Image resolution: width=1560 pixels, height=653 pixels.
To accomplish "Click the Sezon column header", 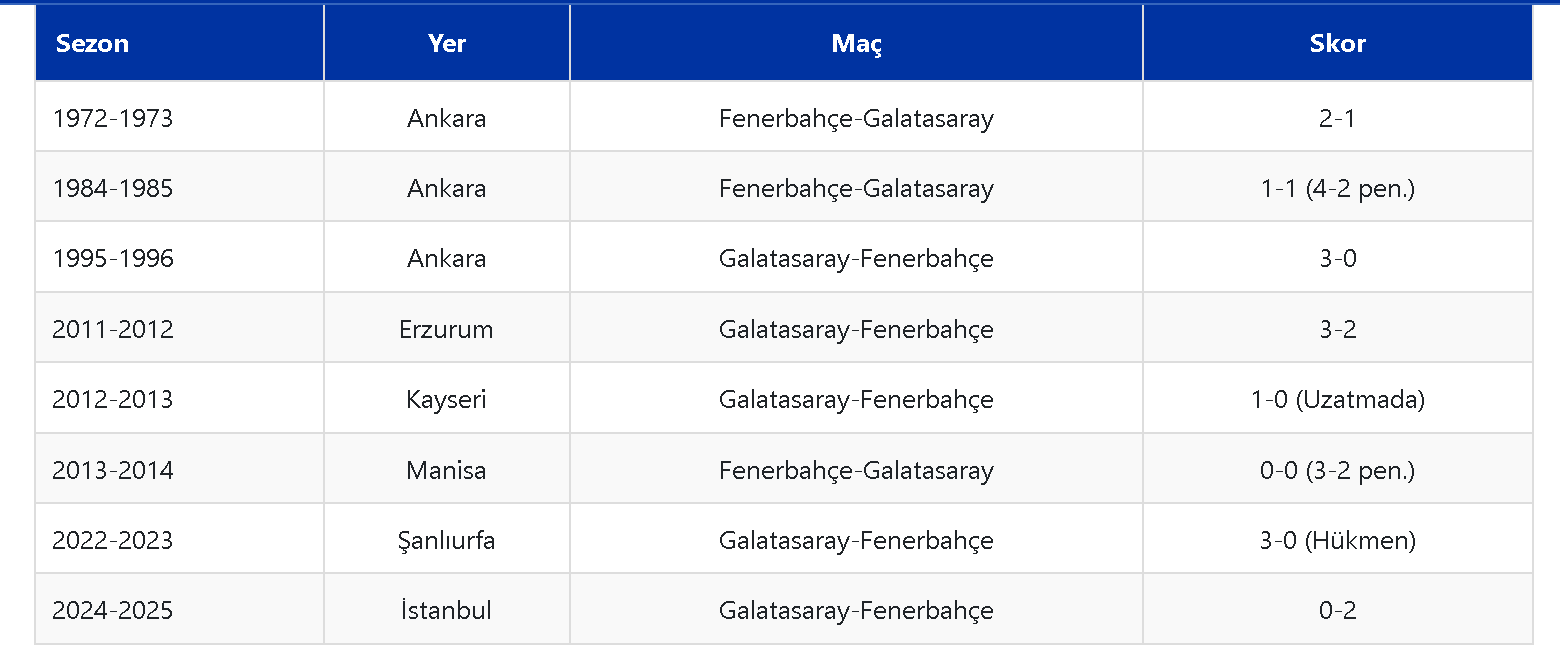I will click(92, 43).
